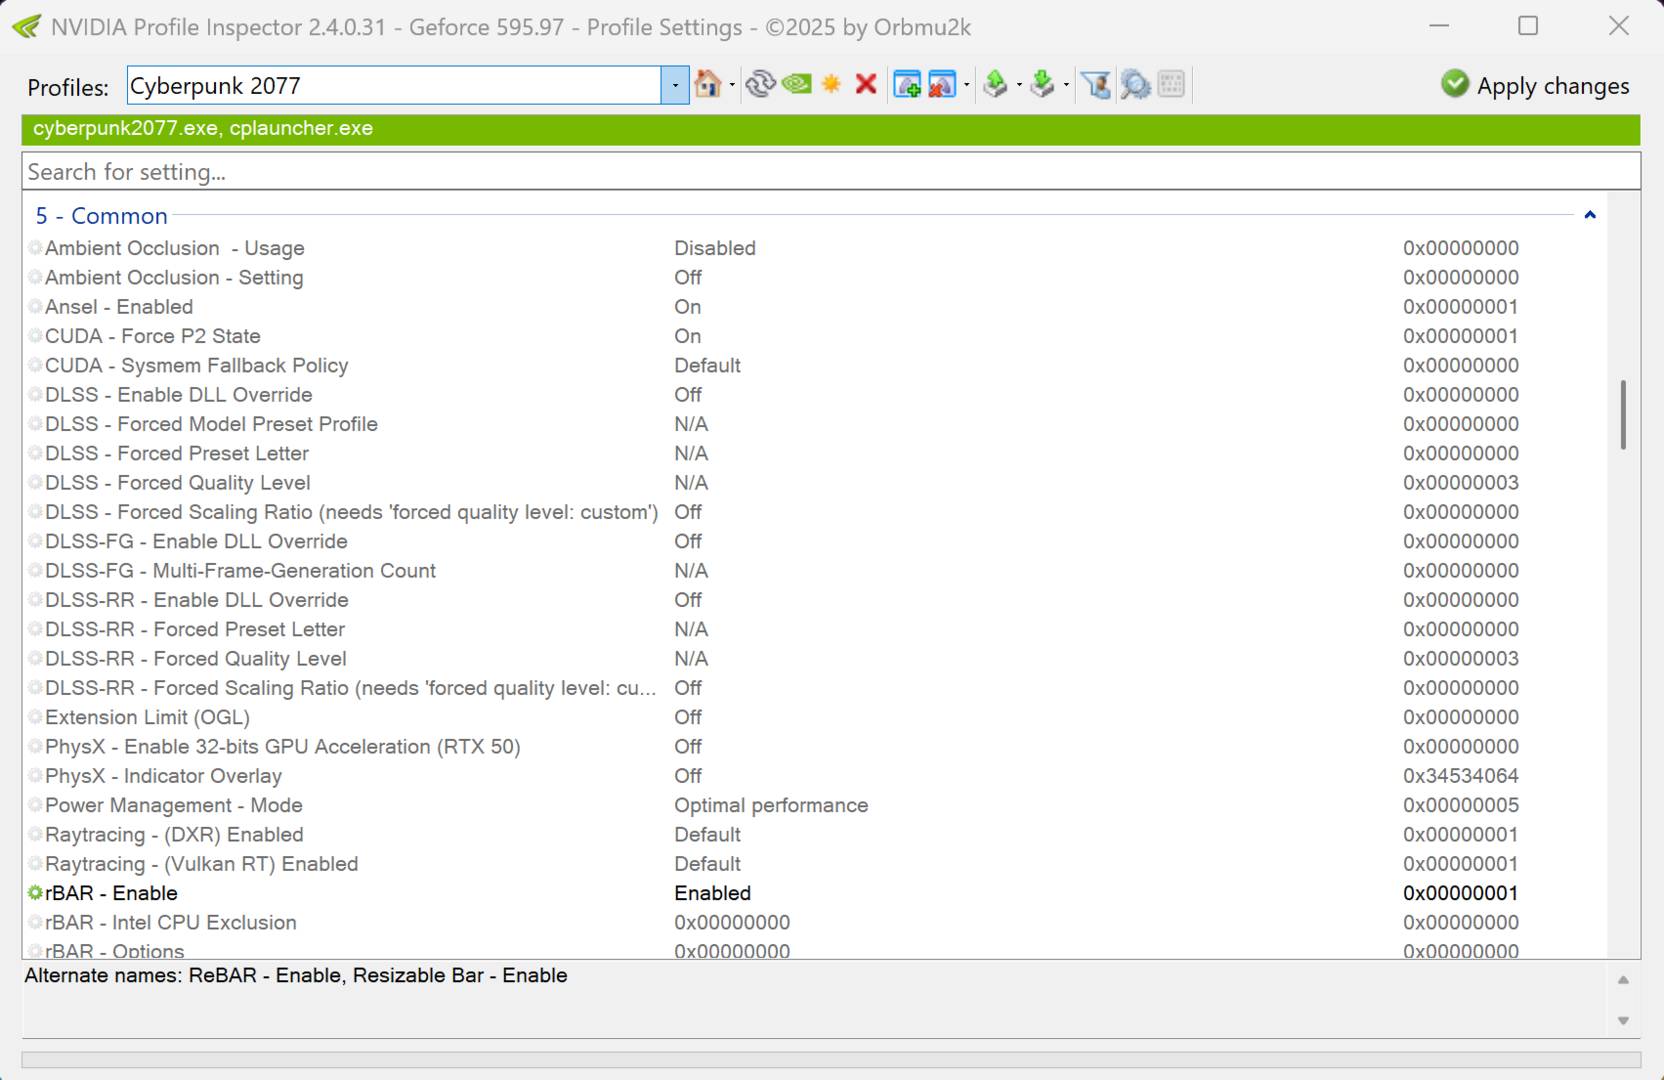
Task: Open the export options arrow menu
Action: click(1019, 85)
